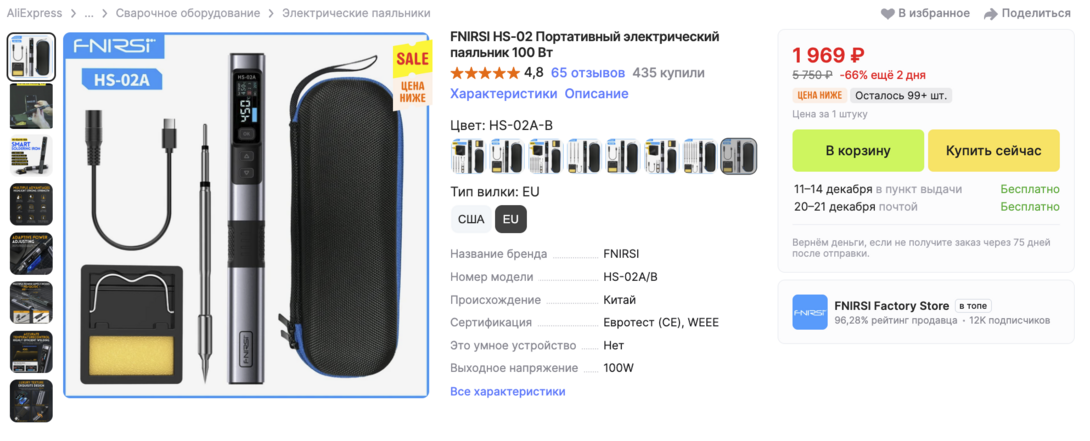Choose the last selected color variant swatch
The height and width of the screenshot is (441, 1090).
click(x=739, y=156)
